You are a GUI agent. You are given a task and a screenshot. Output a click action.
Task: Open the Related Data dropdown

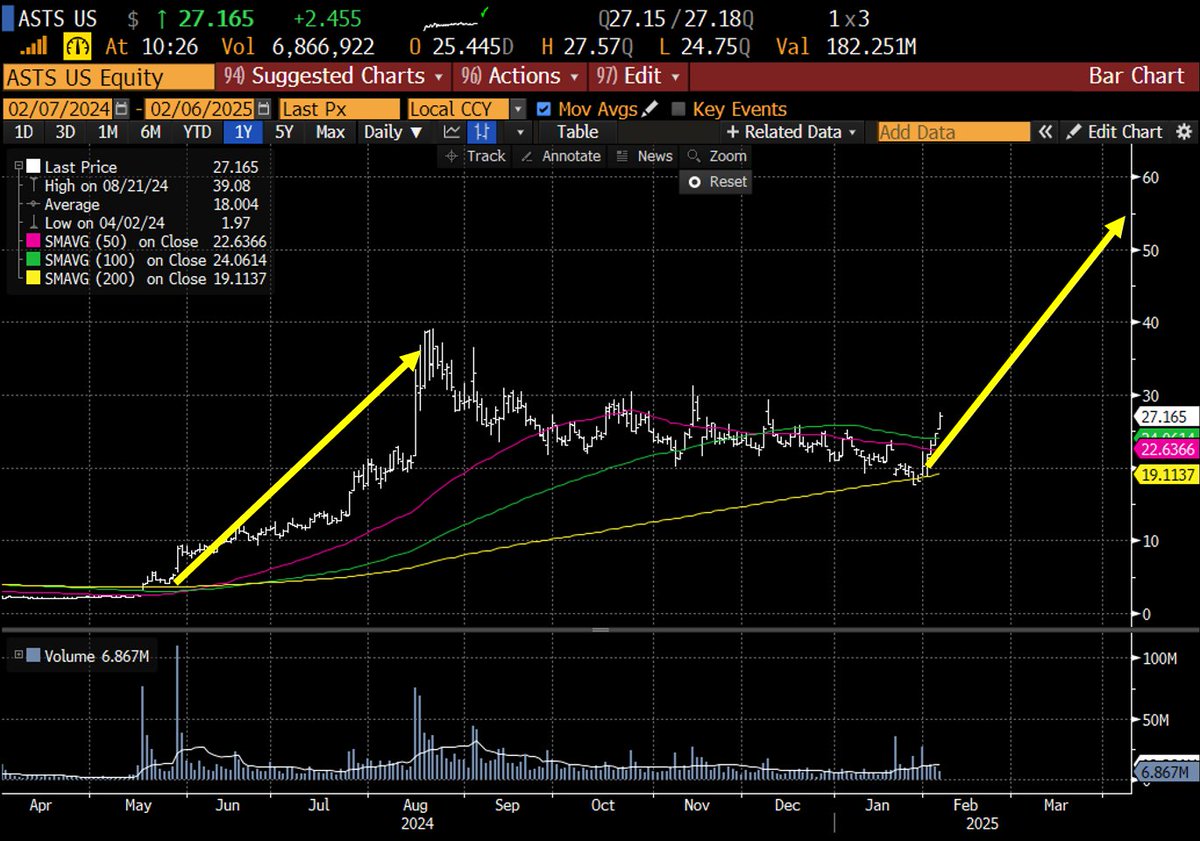click(792, 132)
